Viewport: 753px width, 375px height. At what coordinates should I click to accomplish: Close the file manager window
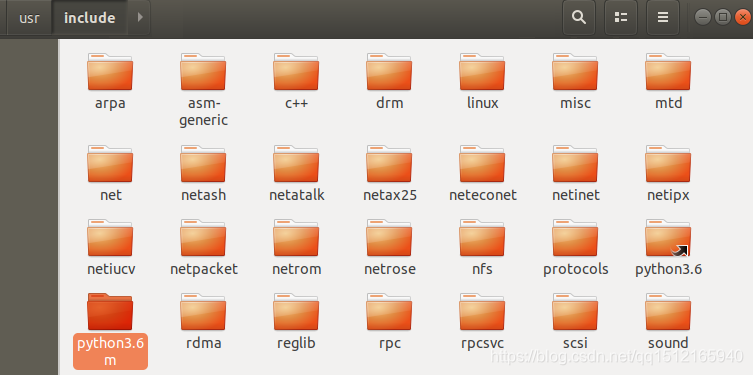pyautogui.click(x=743, y=18)
